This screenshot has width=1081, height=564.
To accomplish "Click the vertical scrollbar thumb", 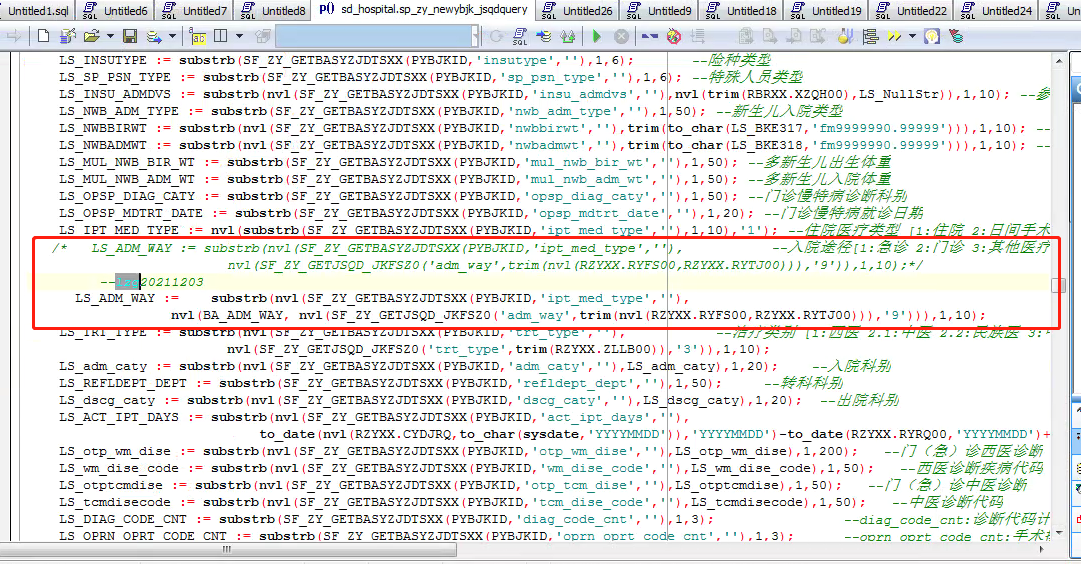I will pos(1059,285).
